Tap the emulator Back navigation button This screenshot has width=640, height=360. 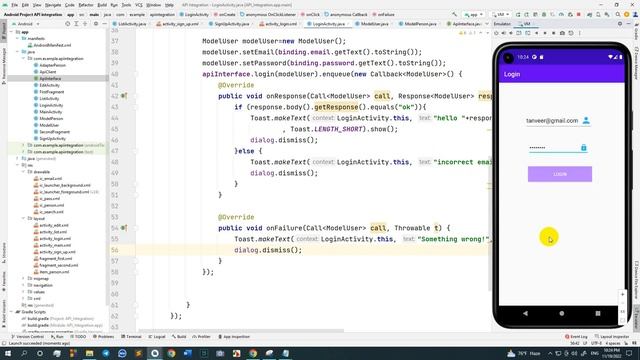(525, 313)
